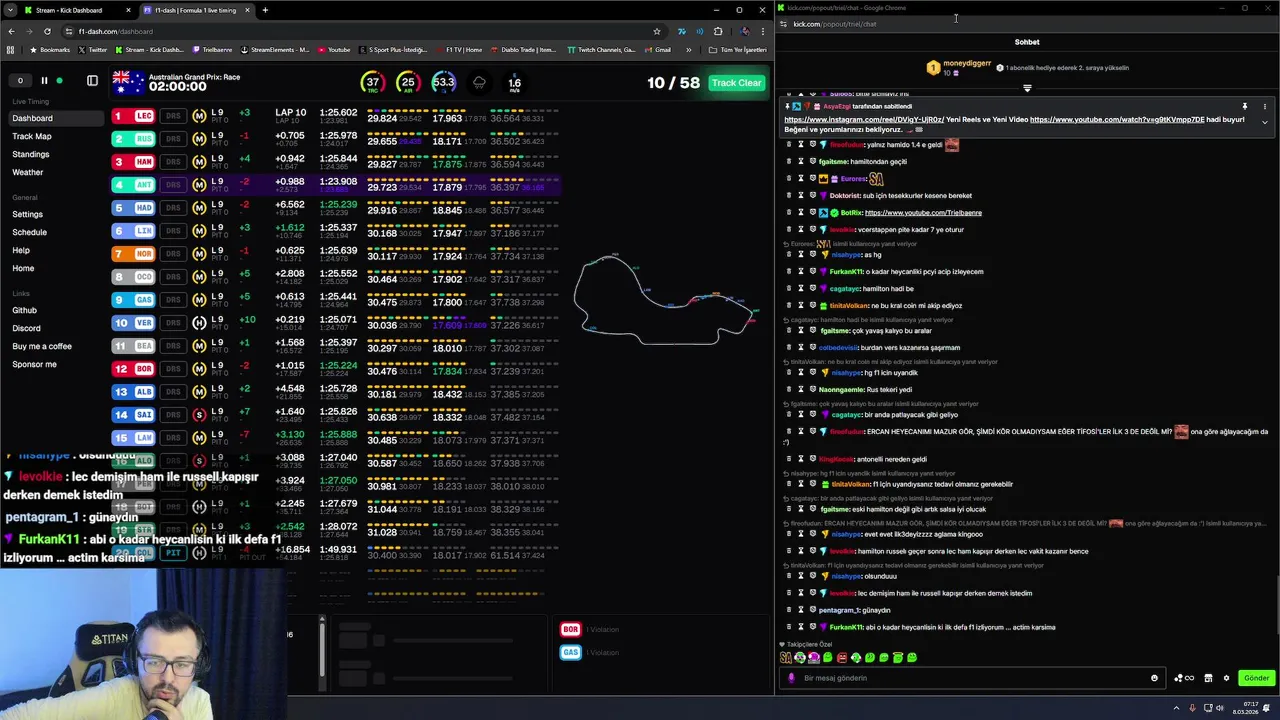Open the Tüm Yer İşaretleri folder
The height and width of the screenshot is (720, 1280).
click(737, 49)
